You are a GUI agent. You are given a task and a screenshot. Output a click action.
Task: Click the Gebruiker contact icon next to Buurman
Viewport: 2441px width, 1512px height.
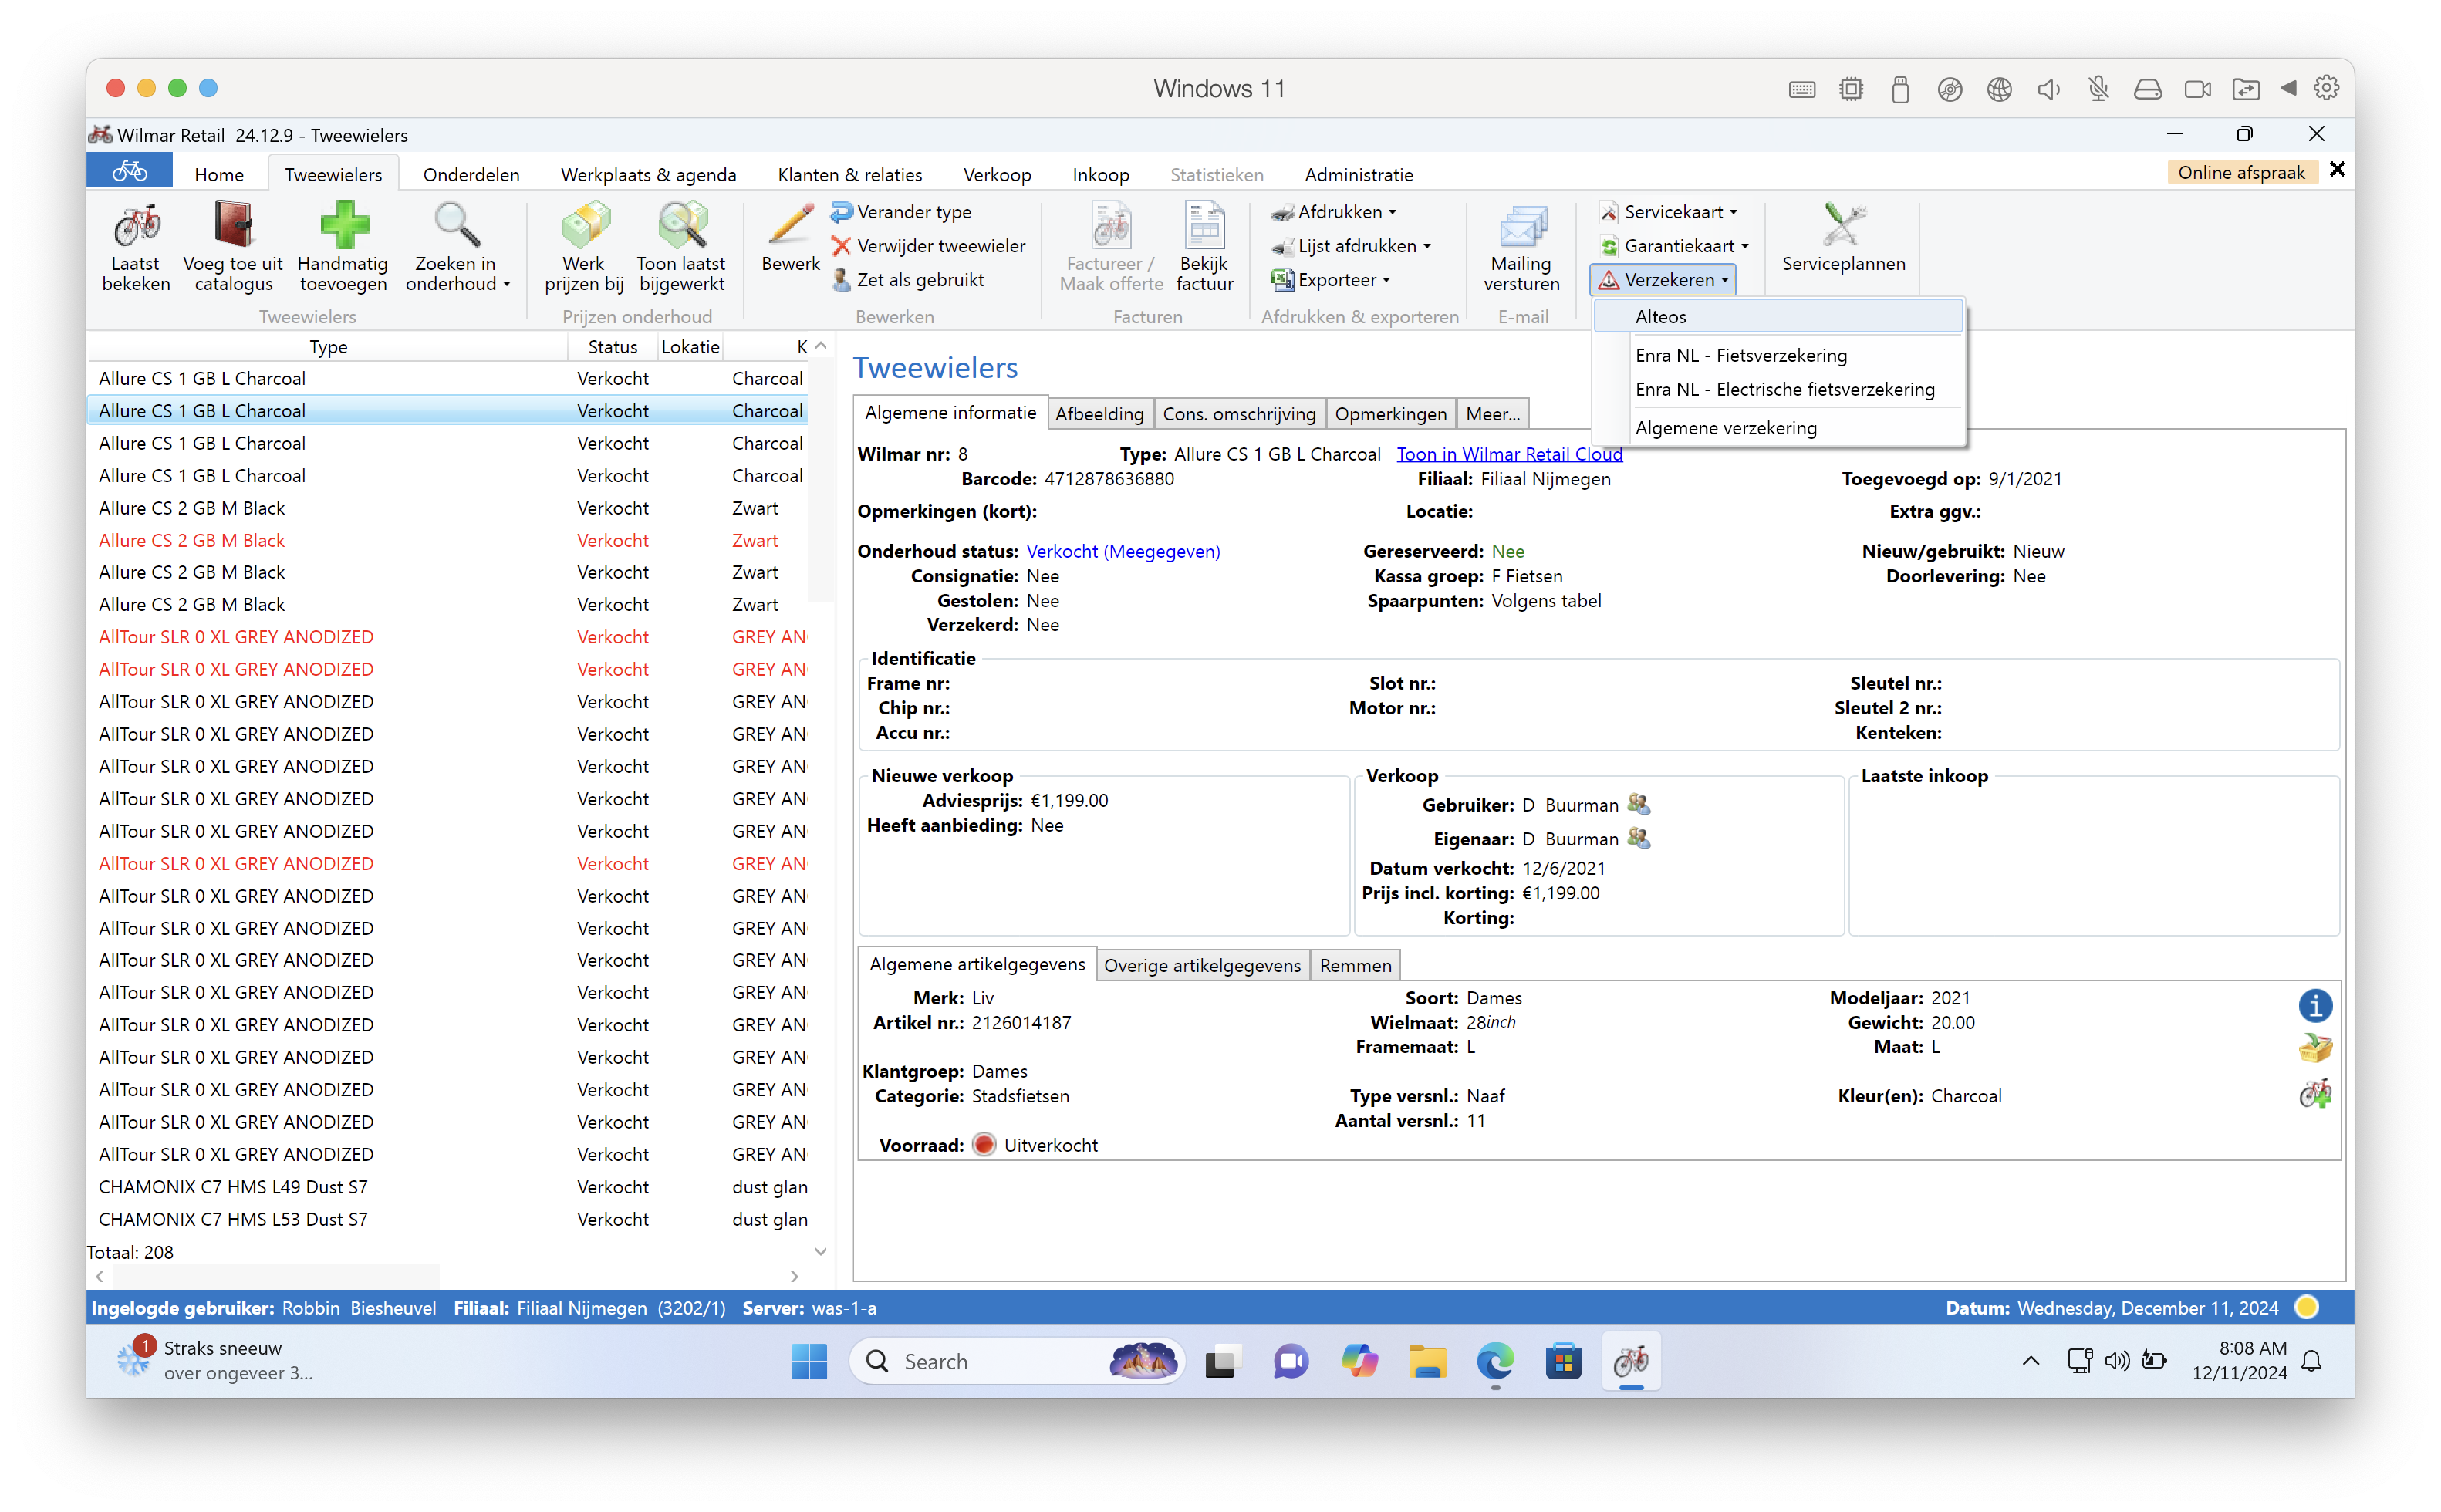tap(1638, 804)
